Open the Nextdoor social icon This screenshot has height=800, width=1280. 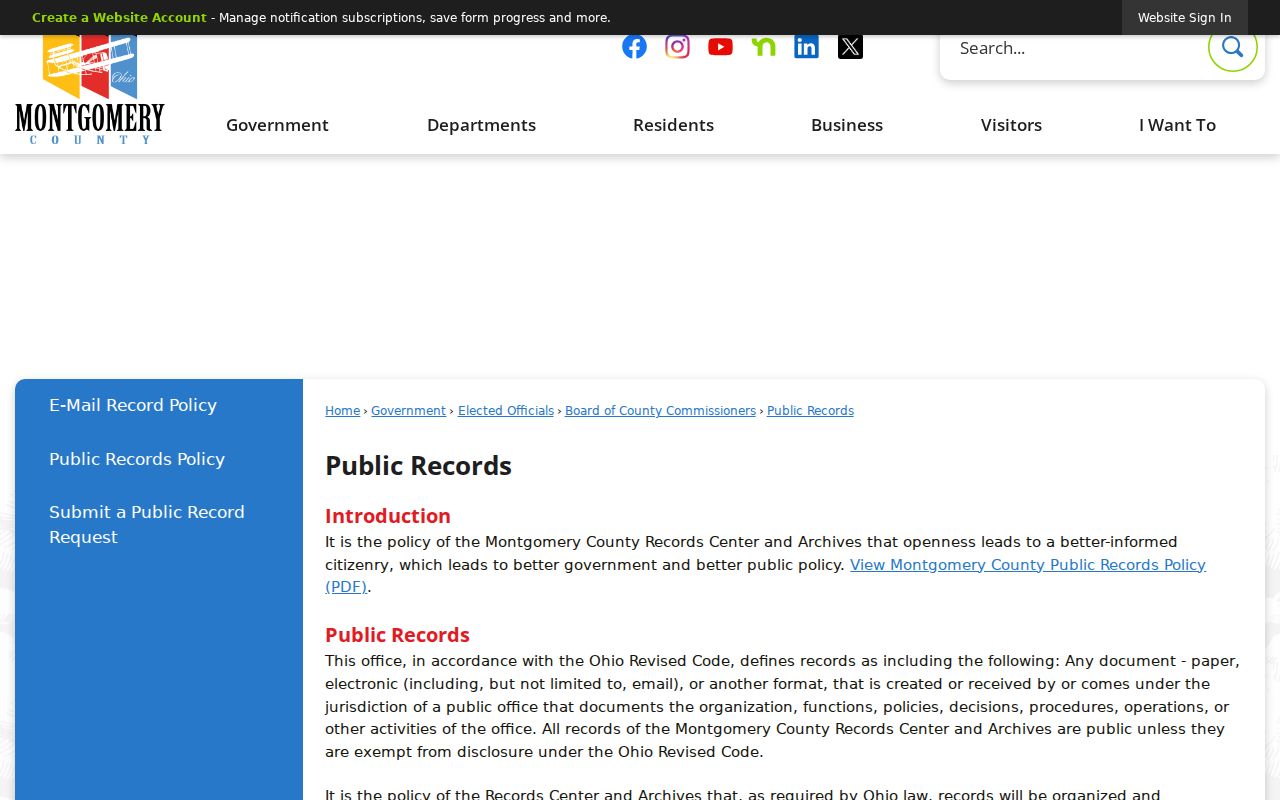click(763, 47)
